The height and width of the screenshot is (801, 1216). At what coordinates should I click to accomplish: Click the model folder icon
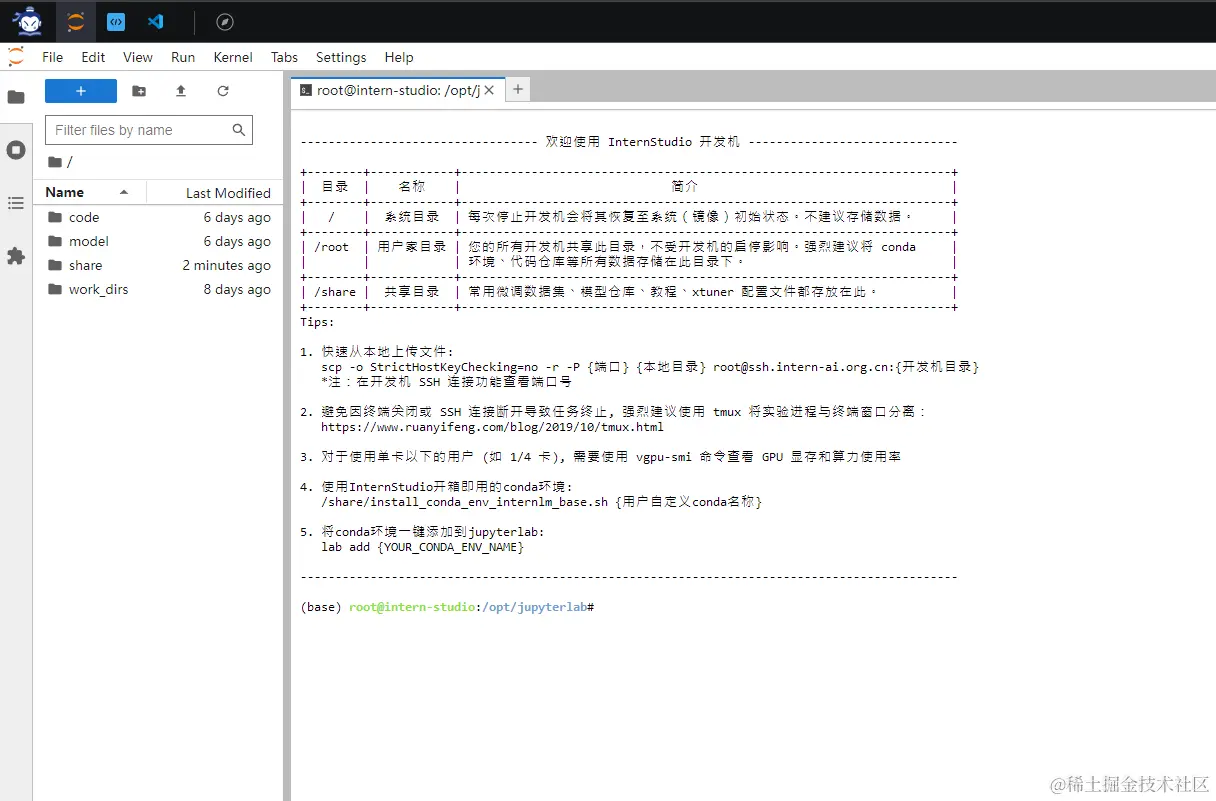pos(54,241)
